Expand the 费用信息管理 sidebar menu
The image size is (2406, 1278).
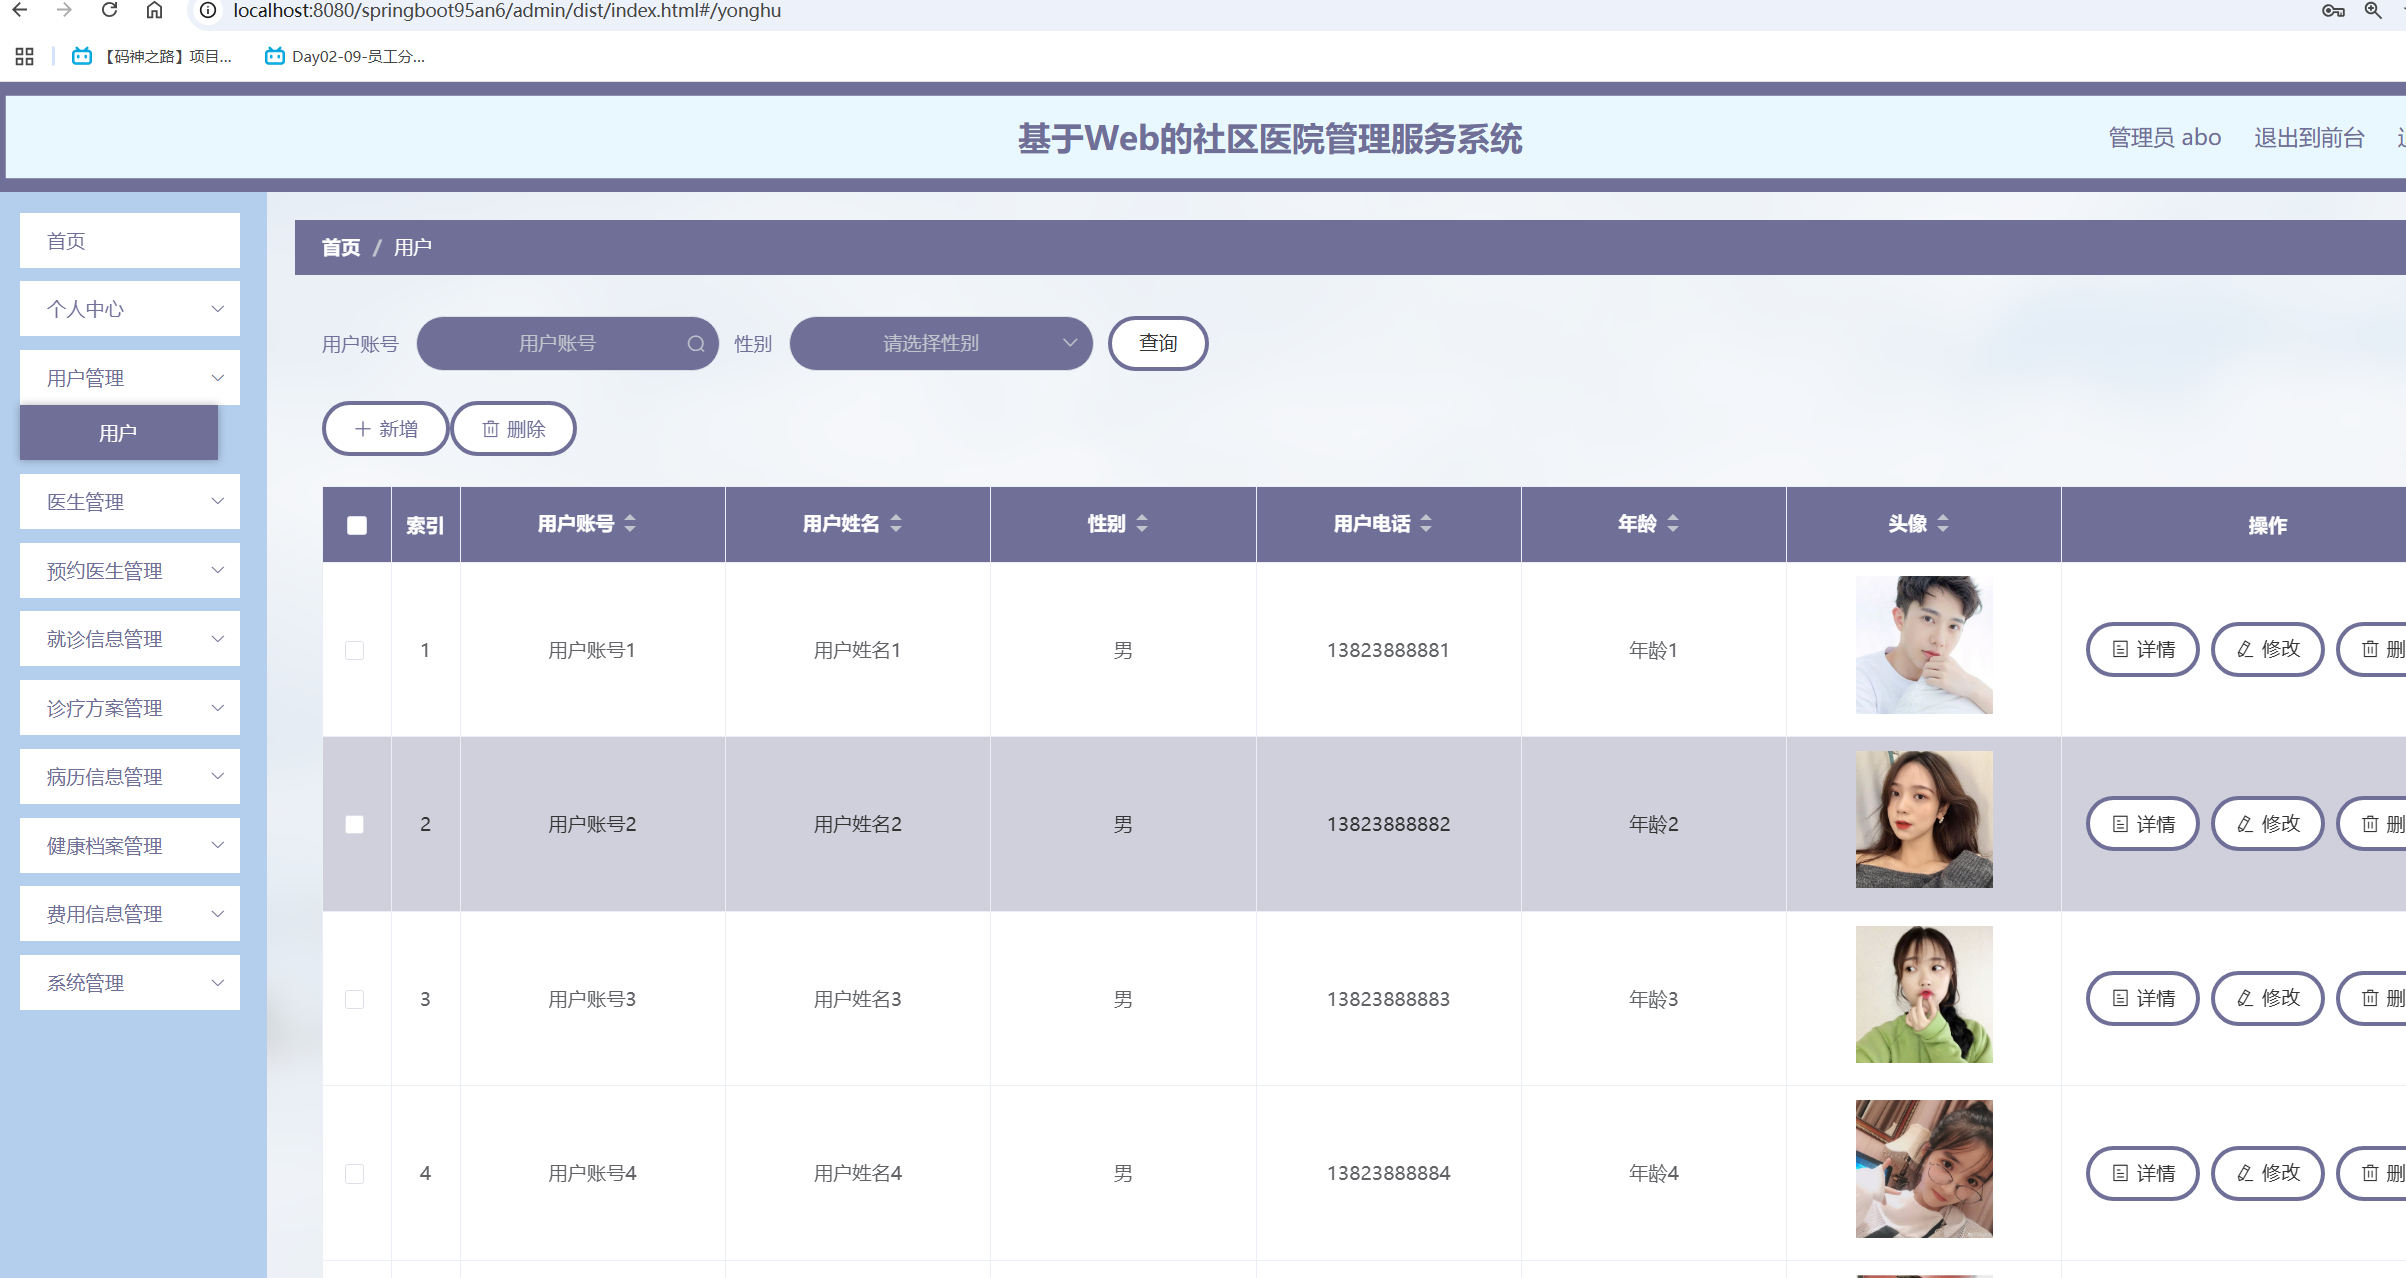(130, 914)
